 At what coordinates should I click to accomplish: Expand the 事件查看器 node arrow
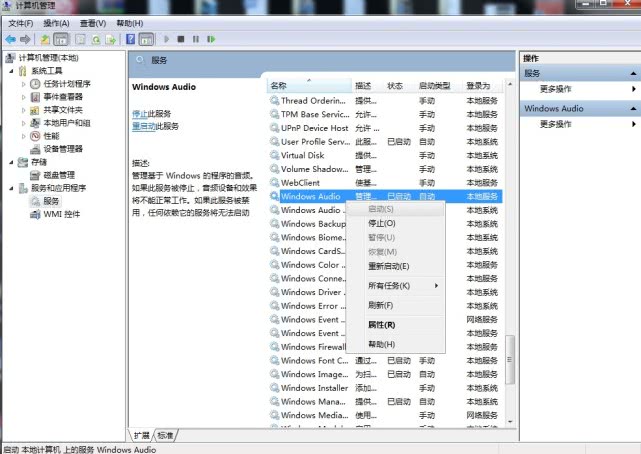[x=23, y=97]
